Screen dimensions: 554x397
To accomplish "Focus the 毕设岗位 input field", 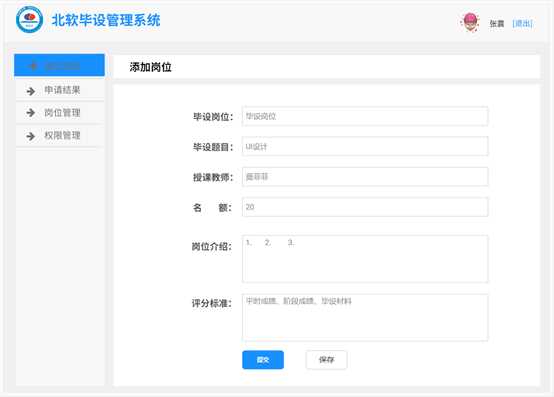I will pyautogui.click(x=365, y=116).
